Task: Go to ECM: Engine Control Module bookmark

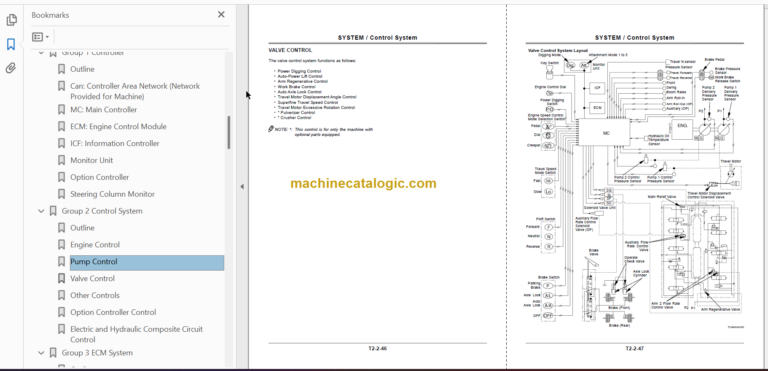Action: pyautogui.click(x=118, y=126)
